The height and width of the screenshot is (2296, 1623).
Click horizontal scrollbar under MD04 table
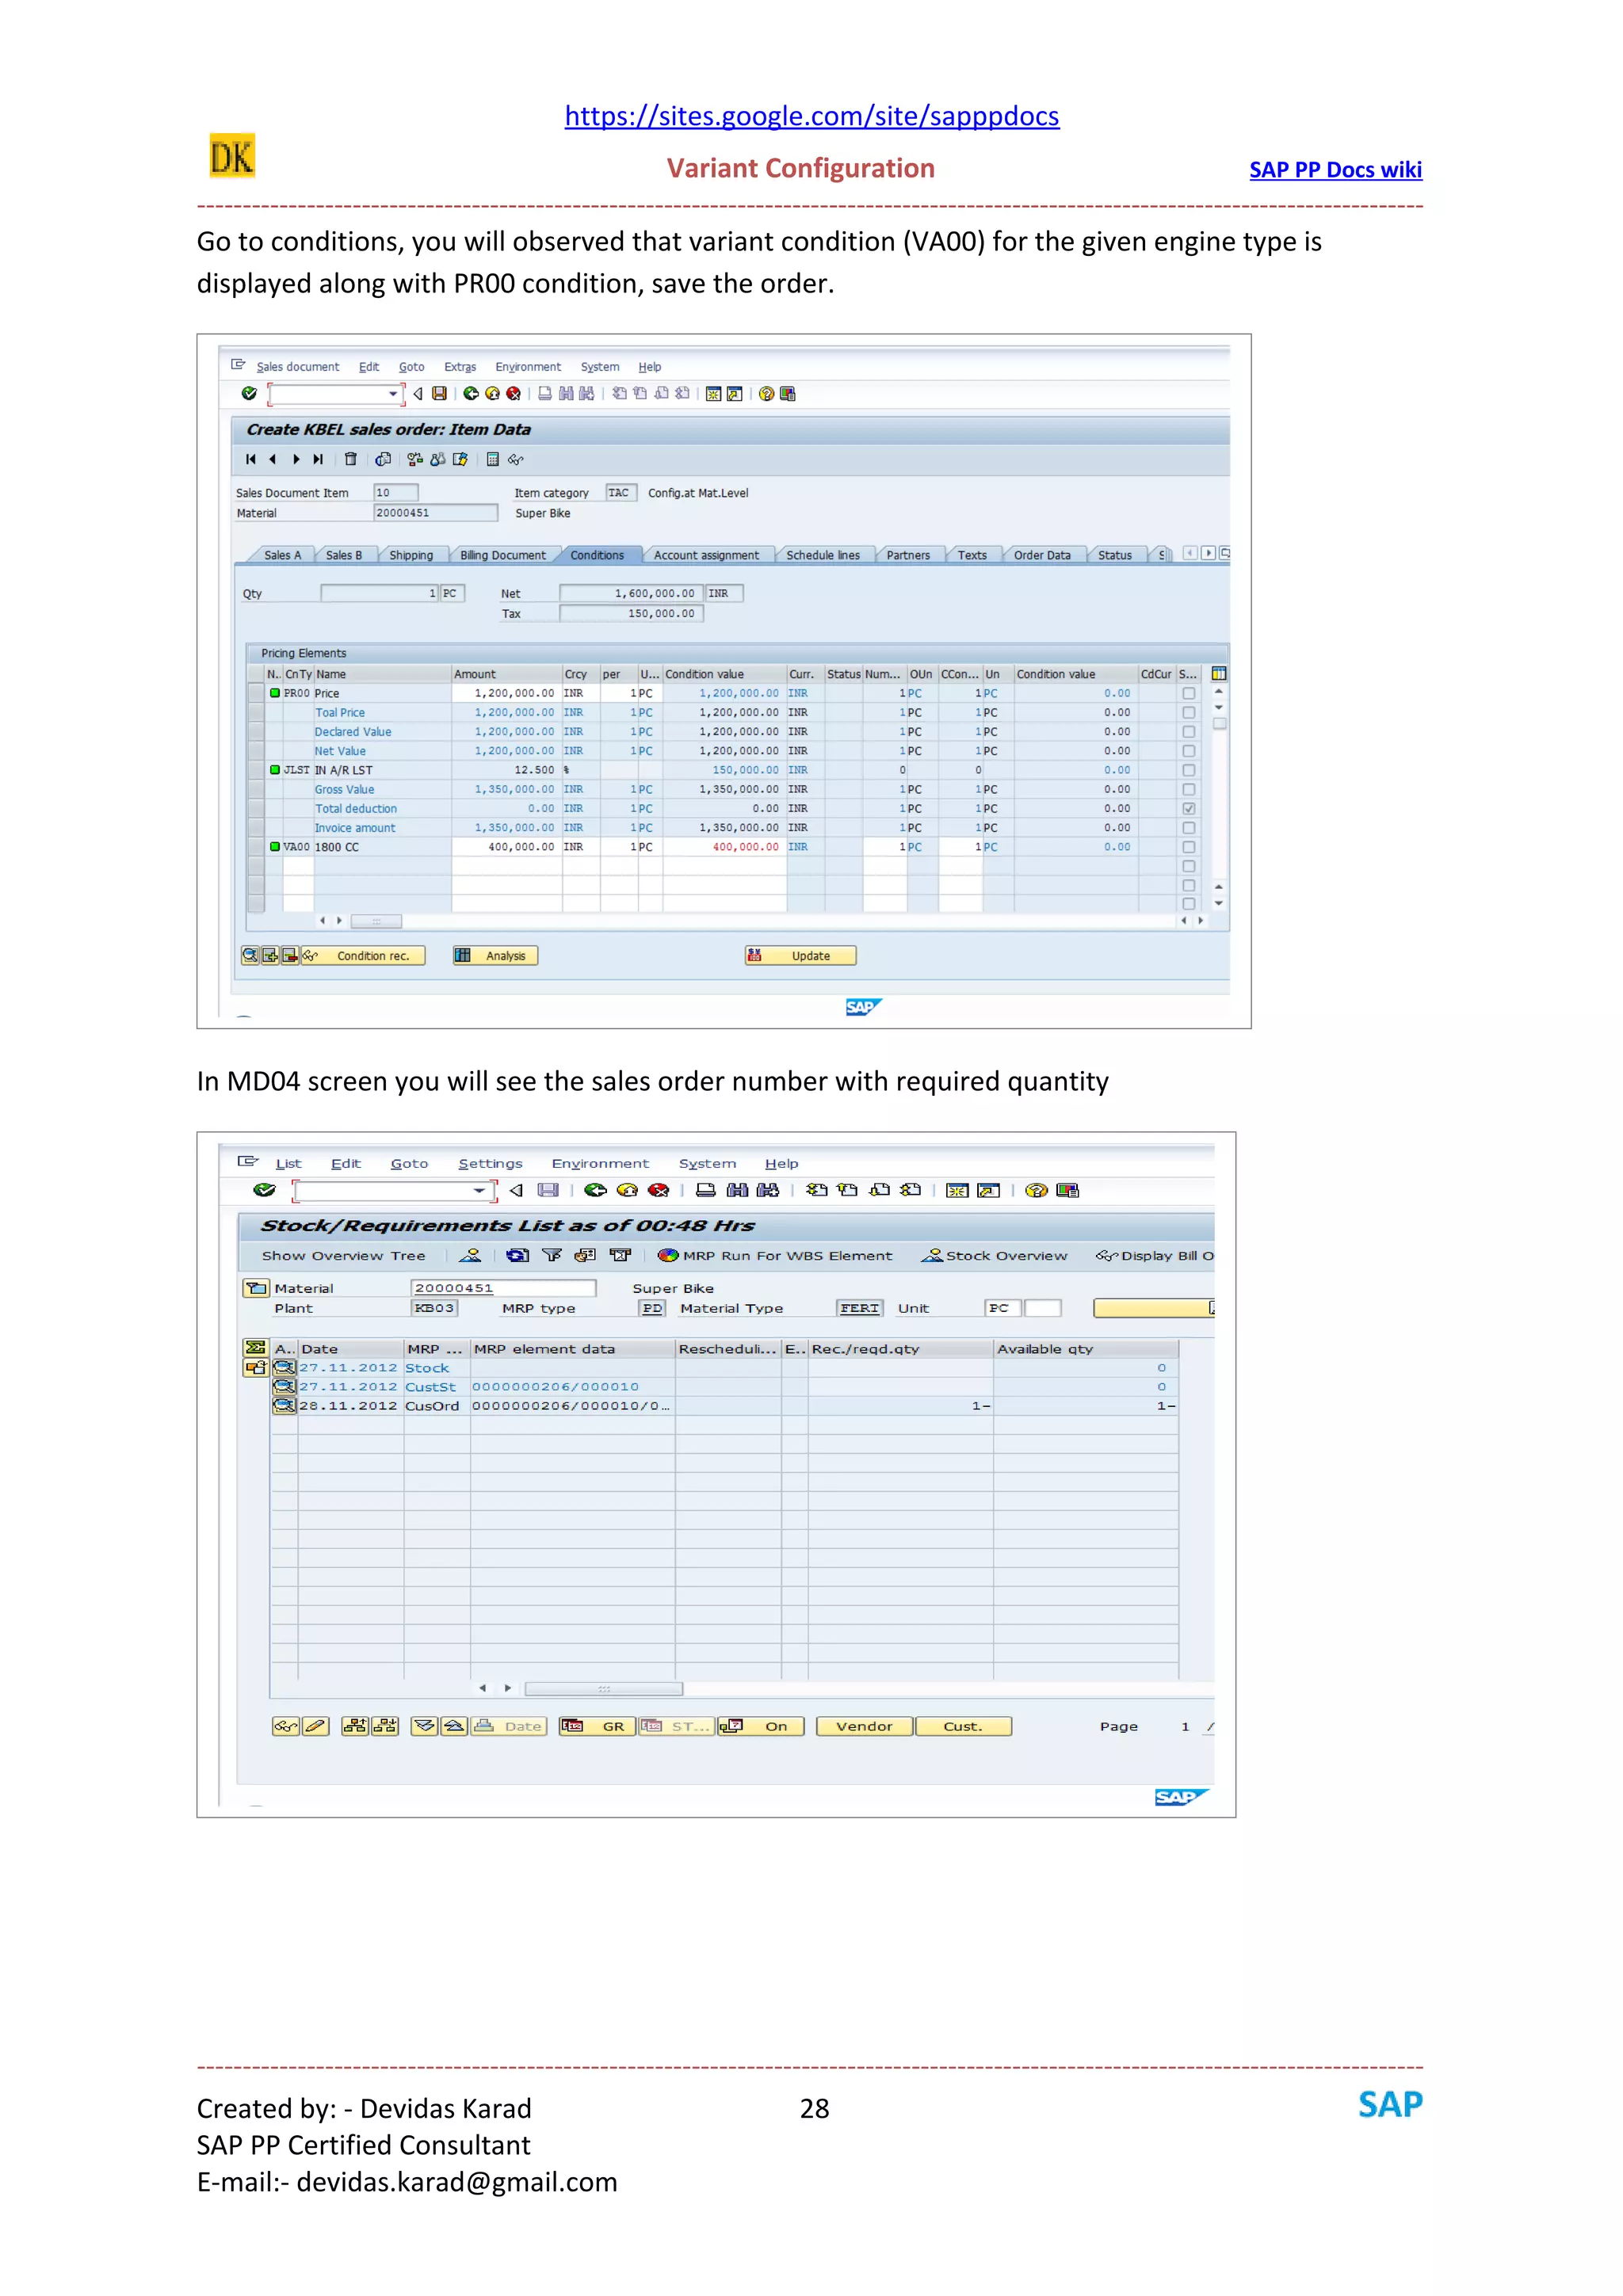pos(604,1689)
